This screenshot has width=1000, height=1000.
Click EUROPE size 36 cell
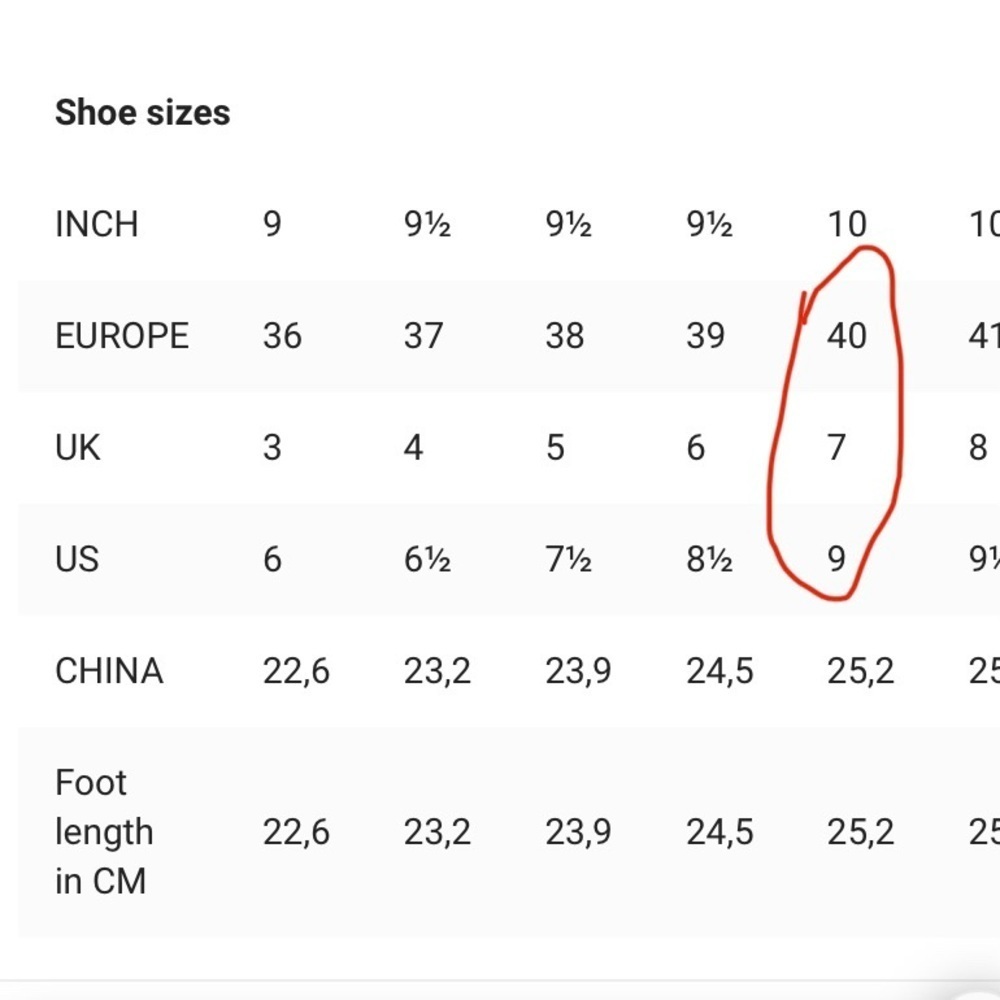(282, 335)
